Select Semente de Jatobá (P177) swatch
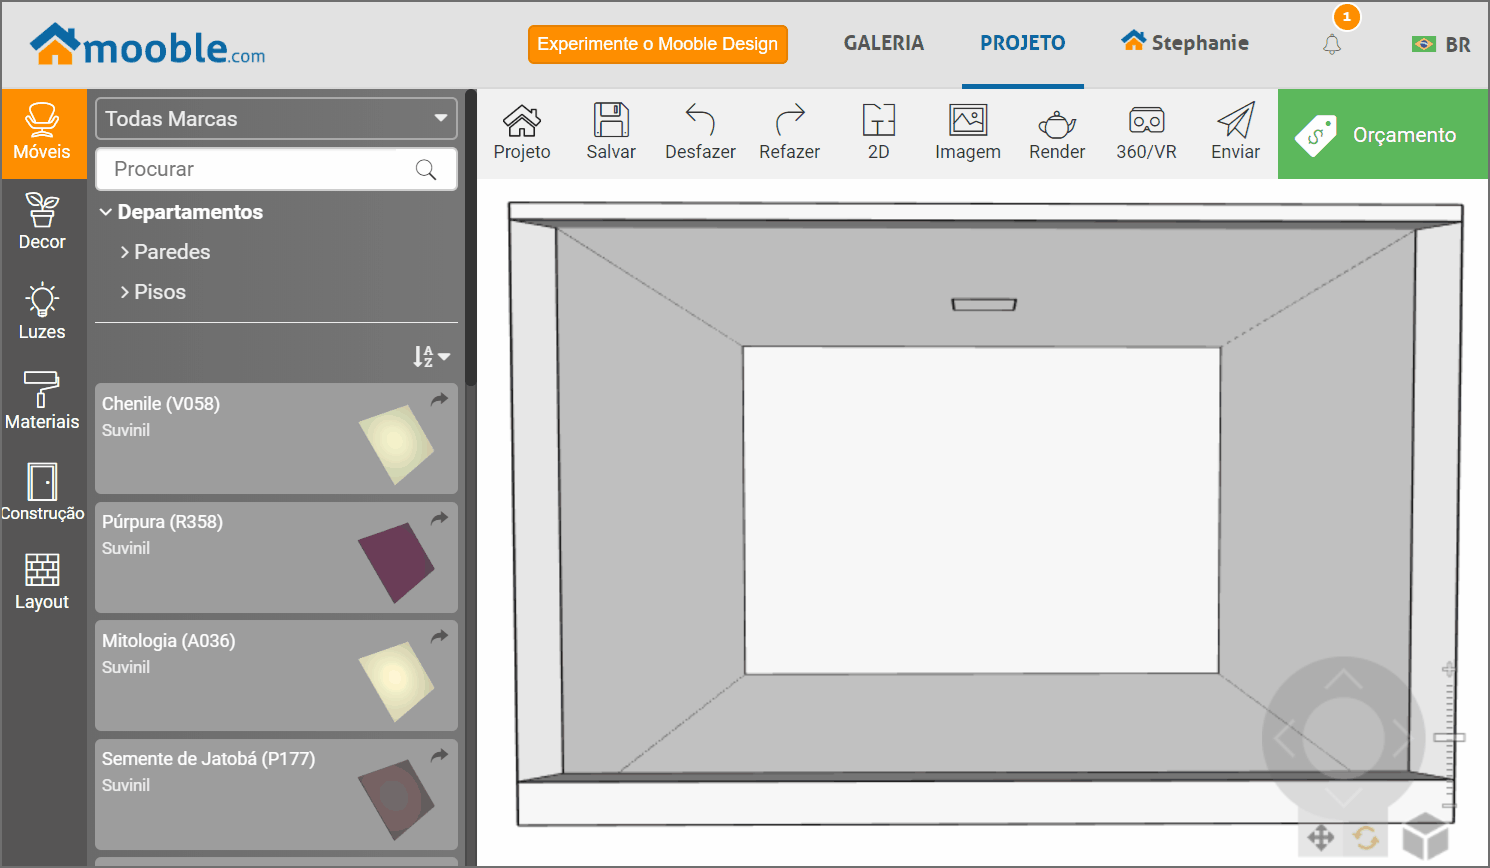The image size is (1490, 868). 396,799
